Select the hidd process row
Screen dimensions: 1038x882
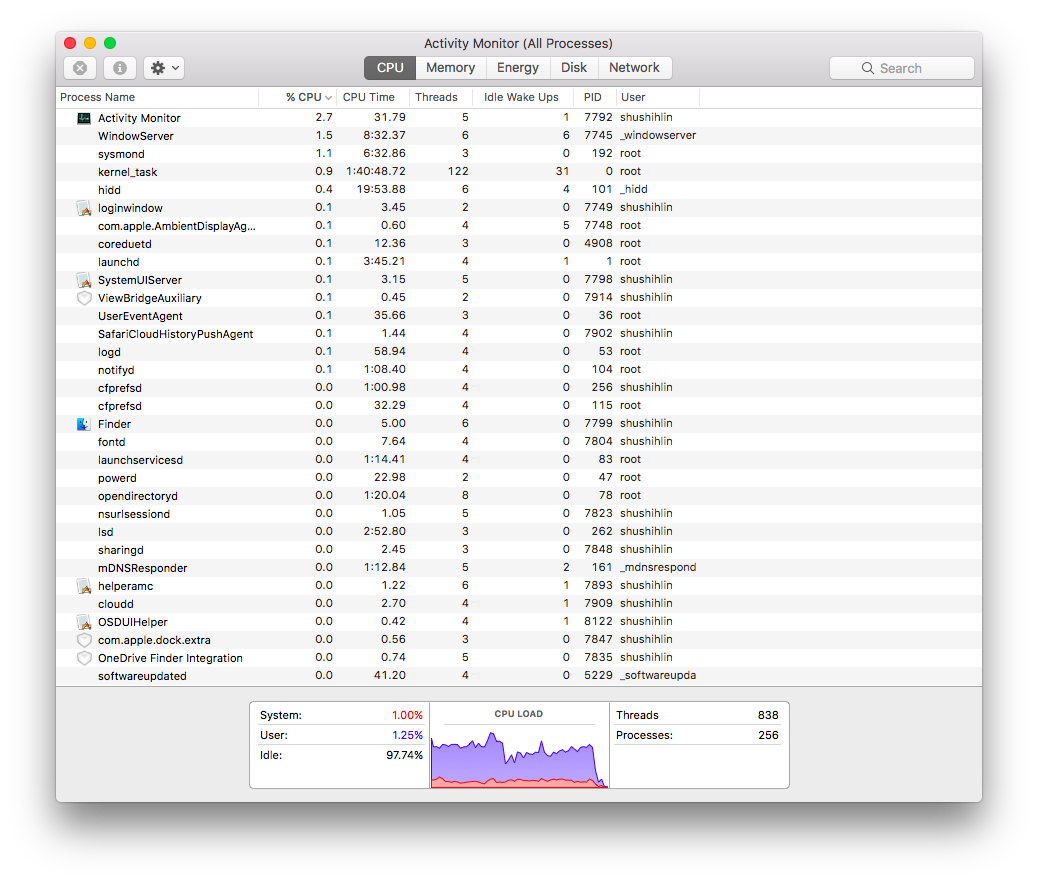518,189
